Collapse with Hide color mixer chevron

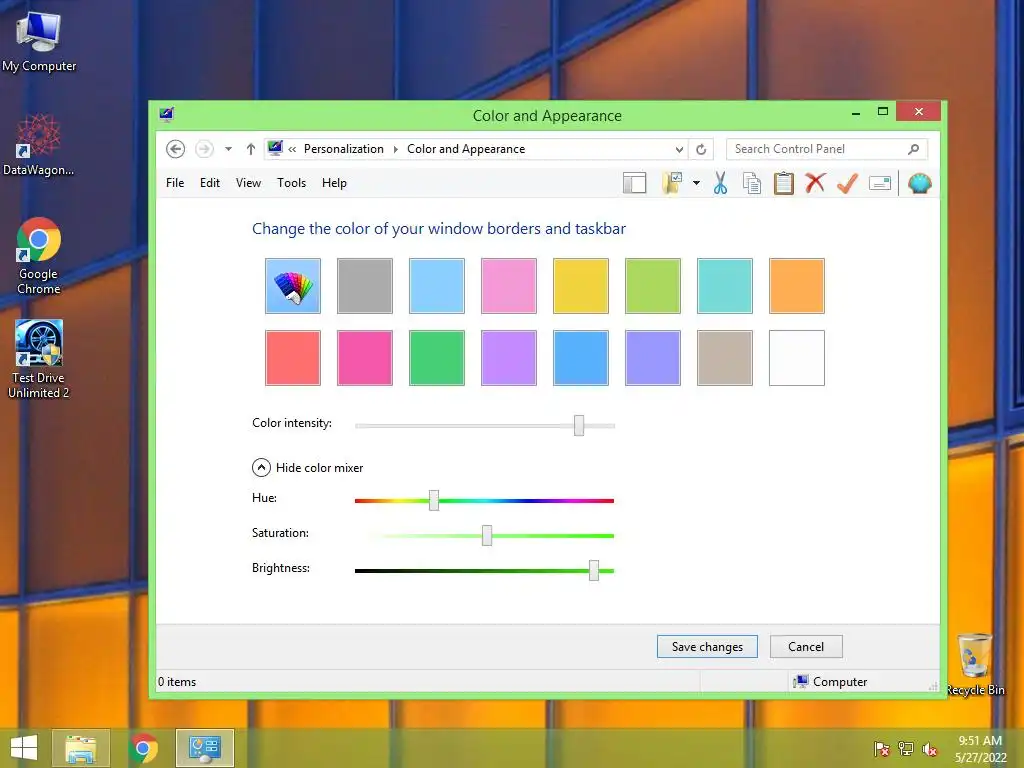point(261,468)
